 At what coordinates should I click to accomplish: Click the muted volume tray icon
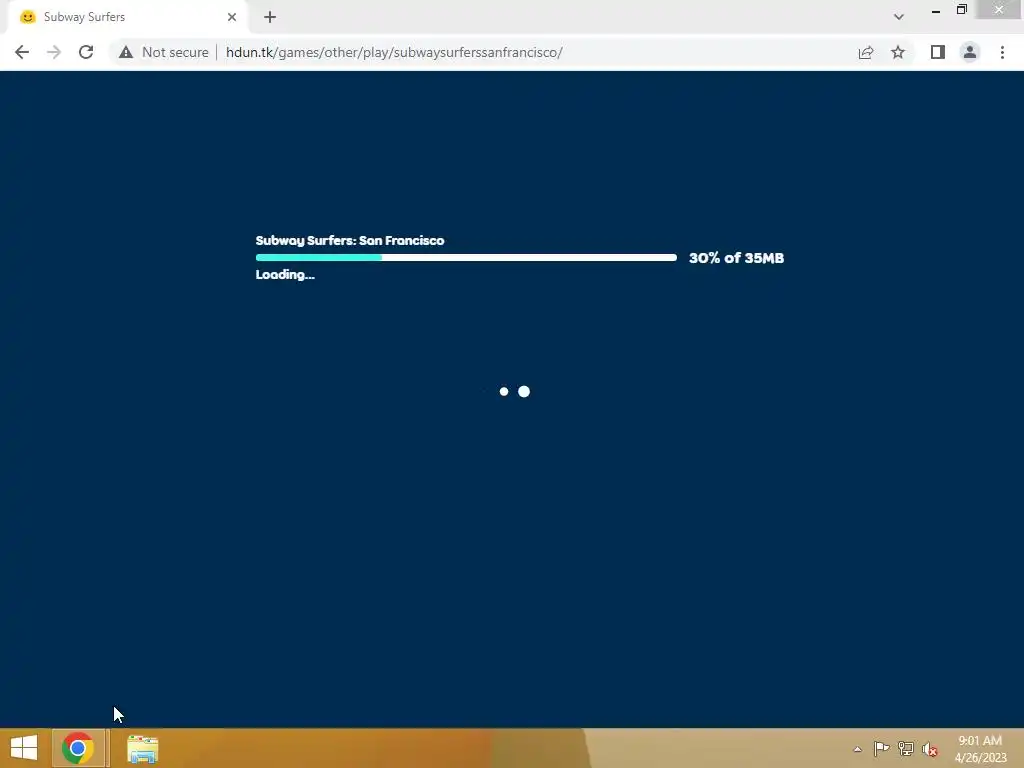[929, 749]
